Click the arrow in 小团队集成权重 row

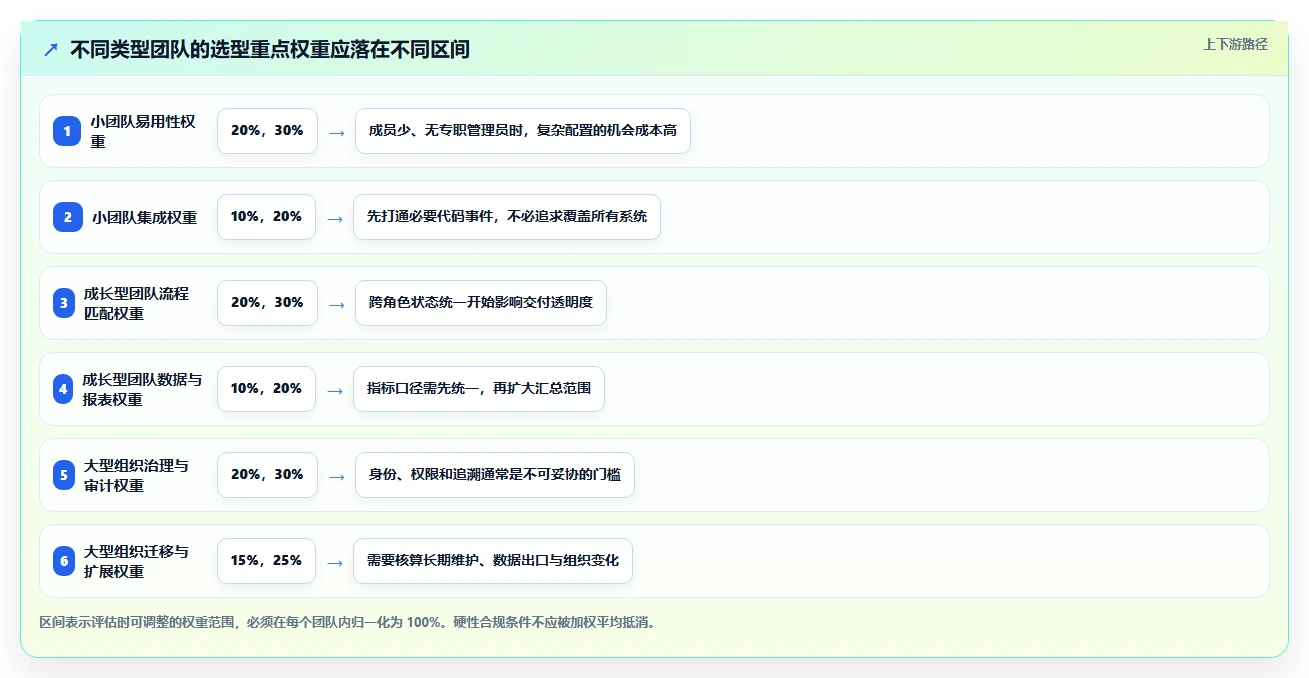[x=335, y=218]
